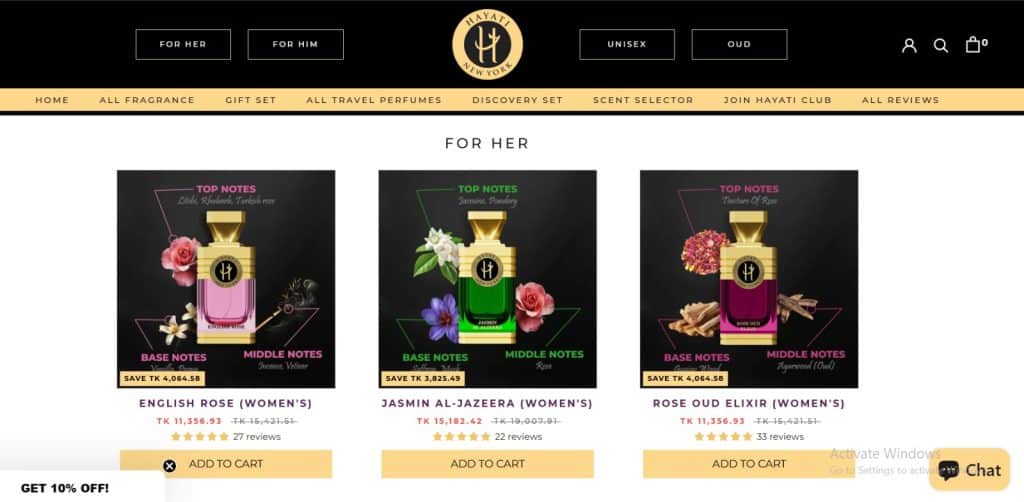Select the FOR HIM category button

[x=295, y=44]
